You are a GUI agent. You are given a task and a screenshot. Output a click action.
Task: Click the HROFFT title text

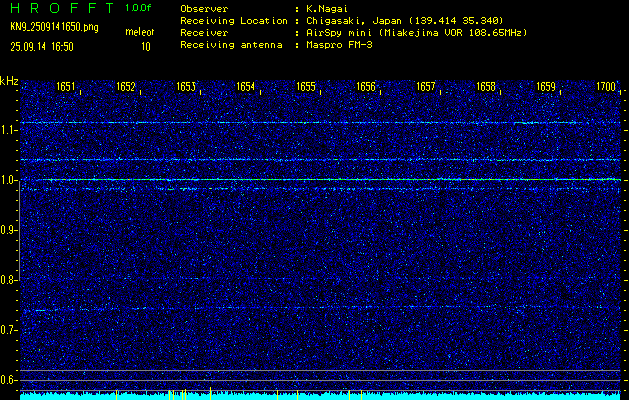click(63, 8)
